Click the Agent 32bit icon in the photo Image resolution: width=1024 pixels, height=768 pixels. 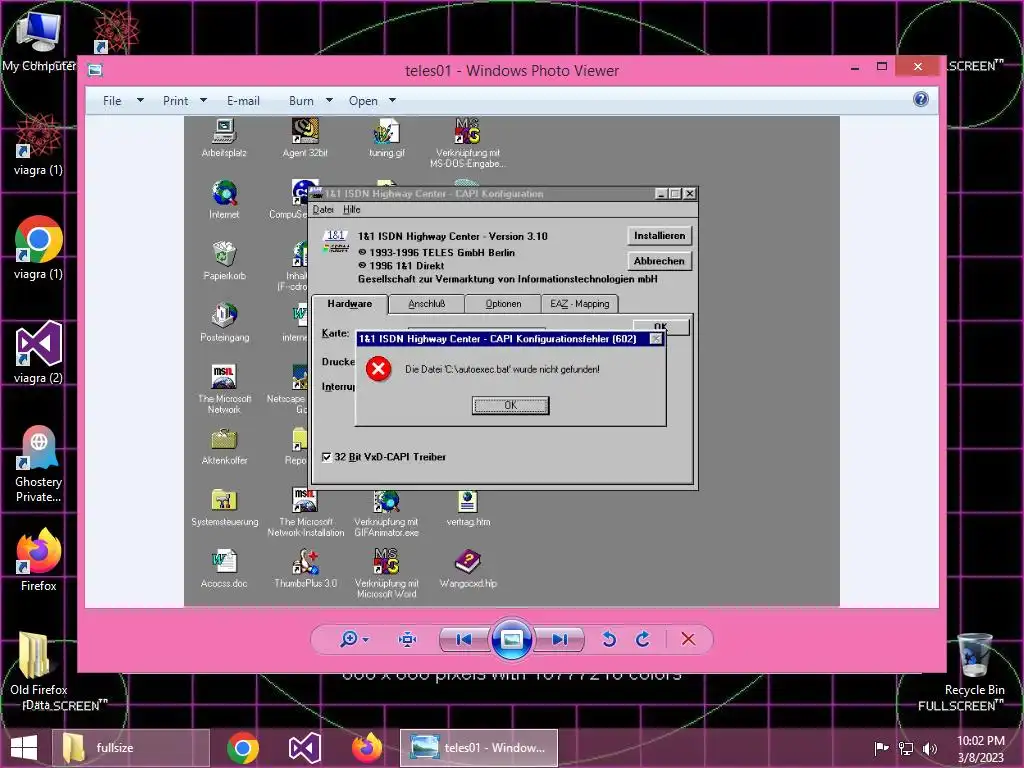point(305,137)
